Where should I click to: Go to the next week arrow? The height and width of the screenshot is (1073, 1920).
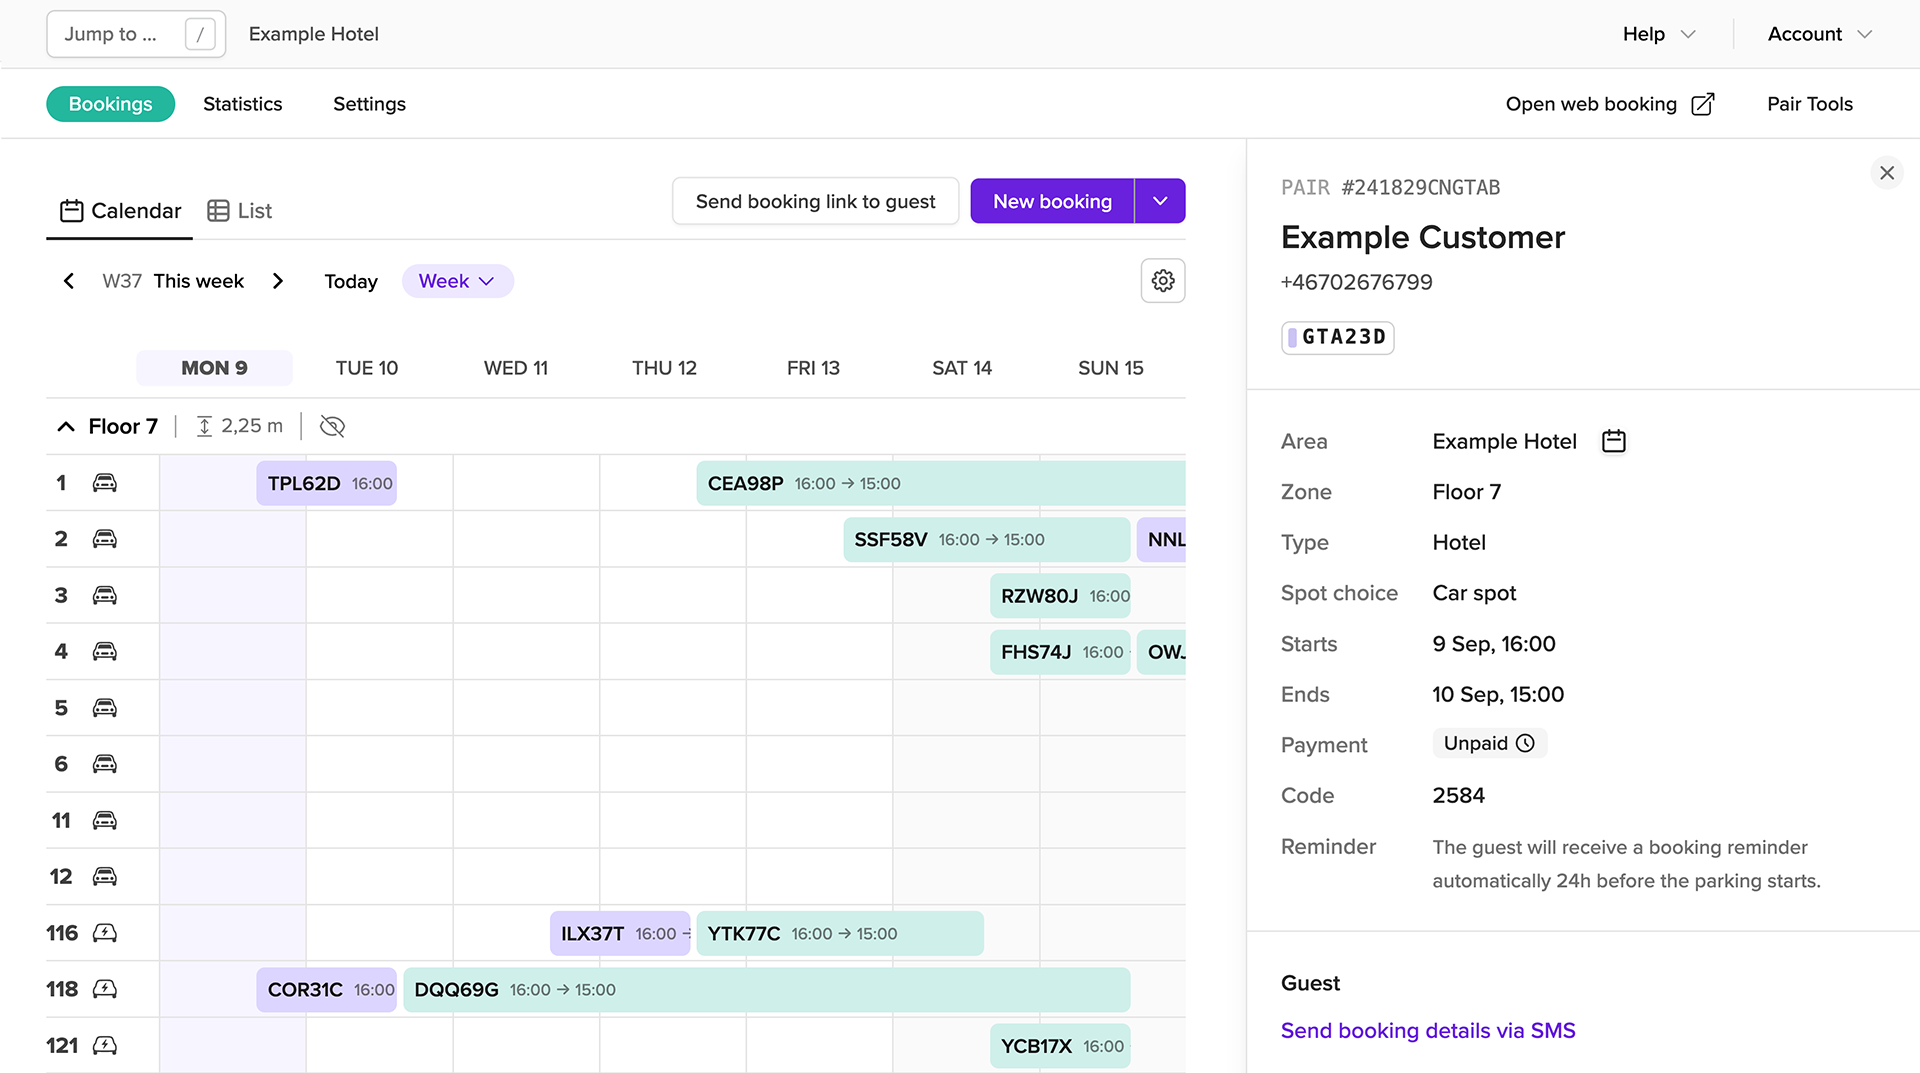click(278, 281)
